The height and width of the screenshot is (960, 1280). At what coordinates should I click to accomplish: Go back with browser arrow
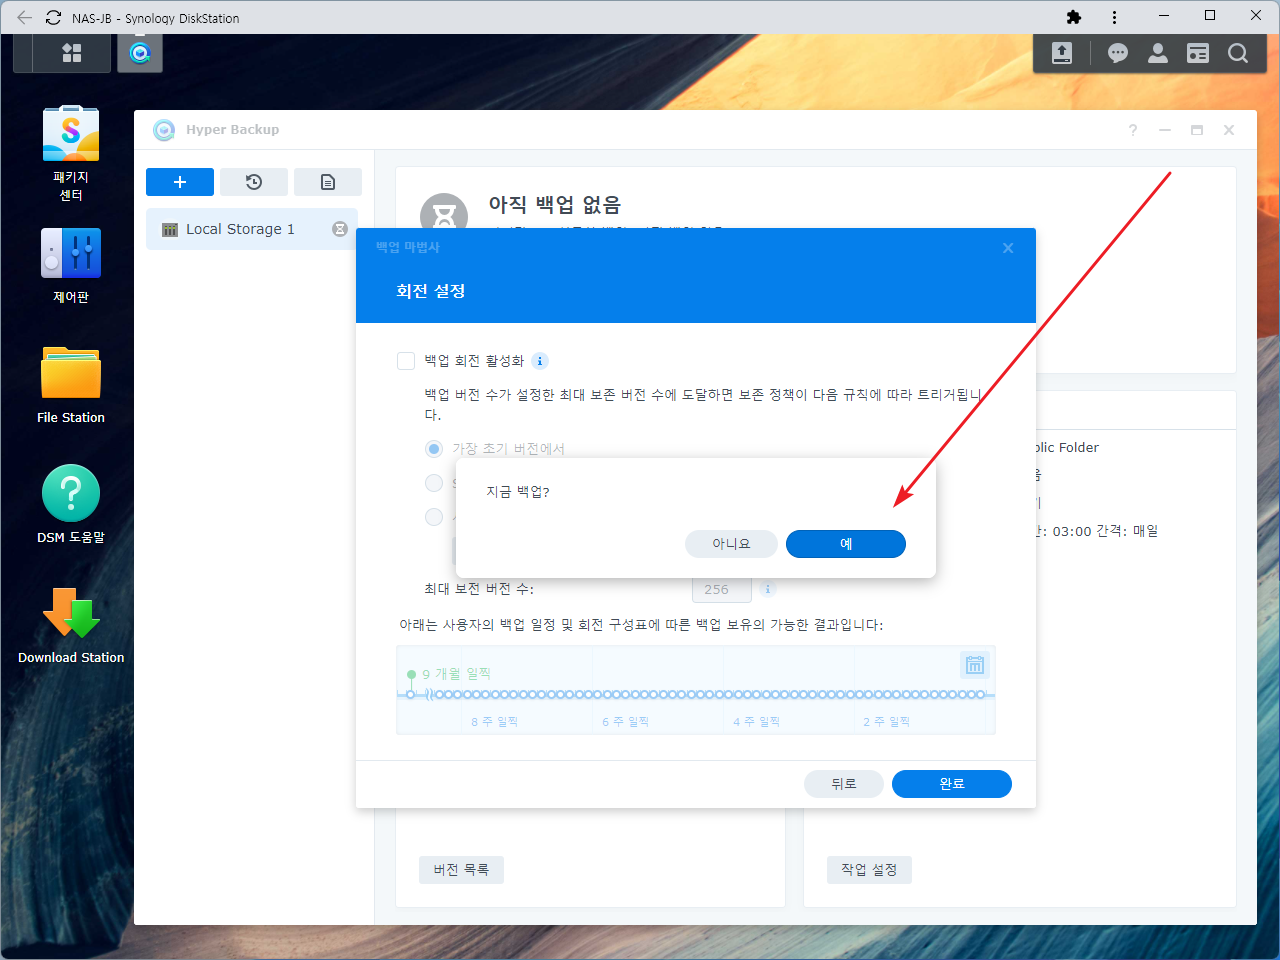24,17
